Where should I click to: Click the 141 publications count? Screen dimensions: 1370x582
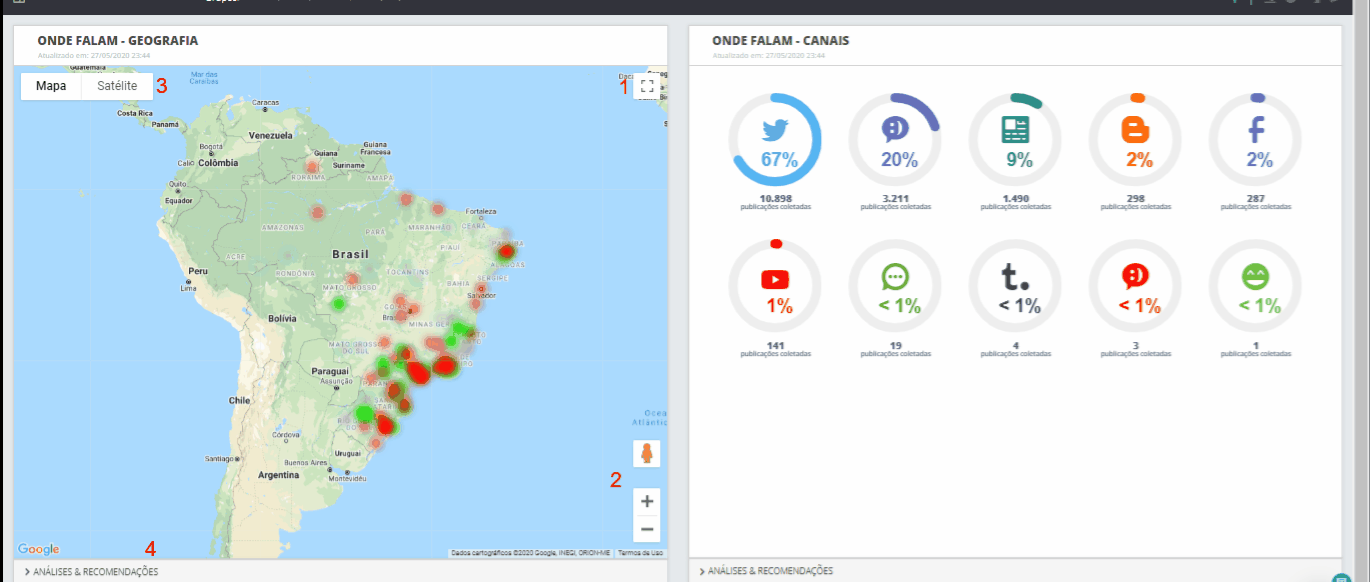click(x=776, y=346)
